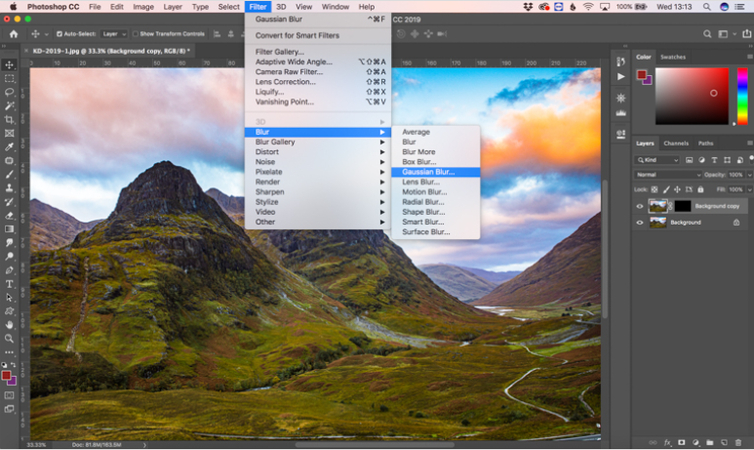Select the Crop tool

pyautogui.click(x=10, y=119)
